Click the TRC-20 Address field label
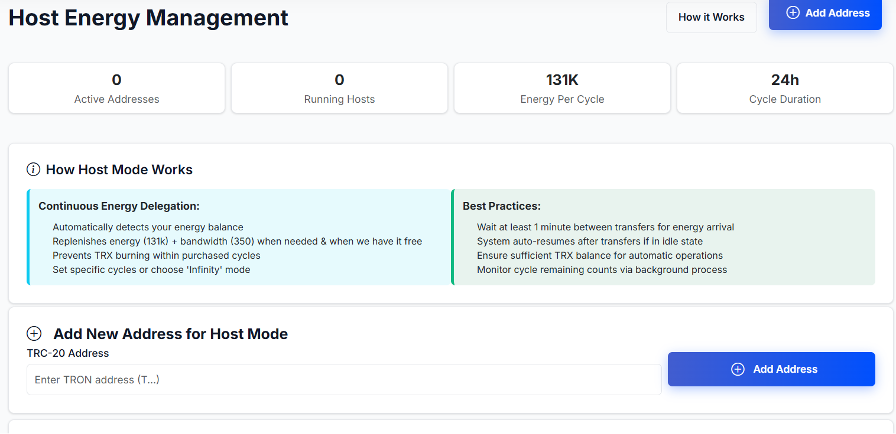Image resolution: width=896 pixels, height=434 pixels. (67, 353)
